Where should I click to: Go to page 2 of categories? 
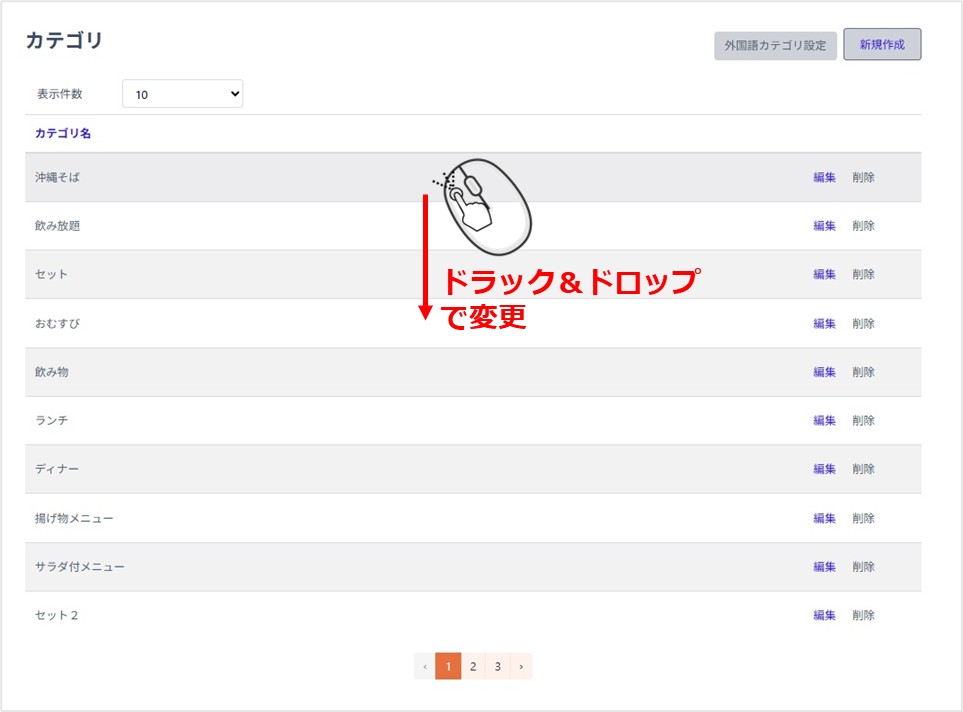[473, 666]
